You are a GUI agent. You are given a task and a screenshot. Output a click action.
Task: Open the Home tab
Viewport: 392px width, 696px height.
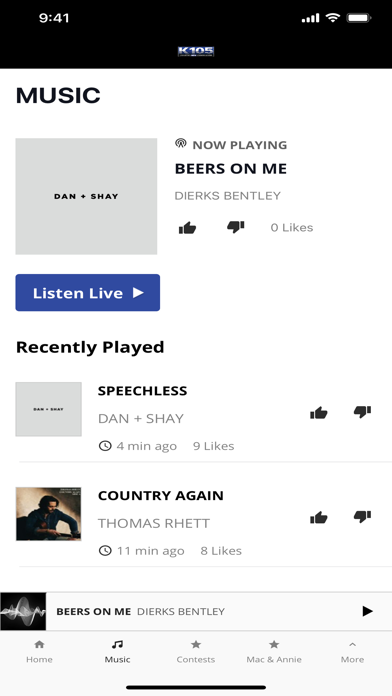point(39,652)
